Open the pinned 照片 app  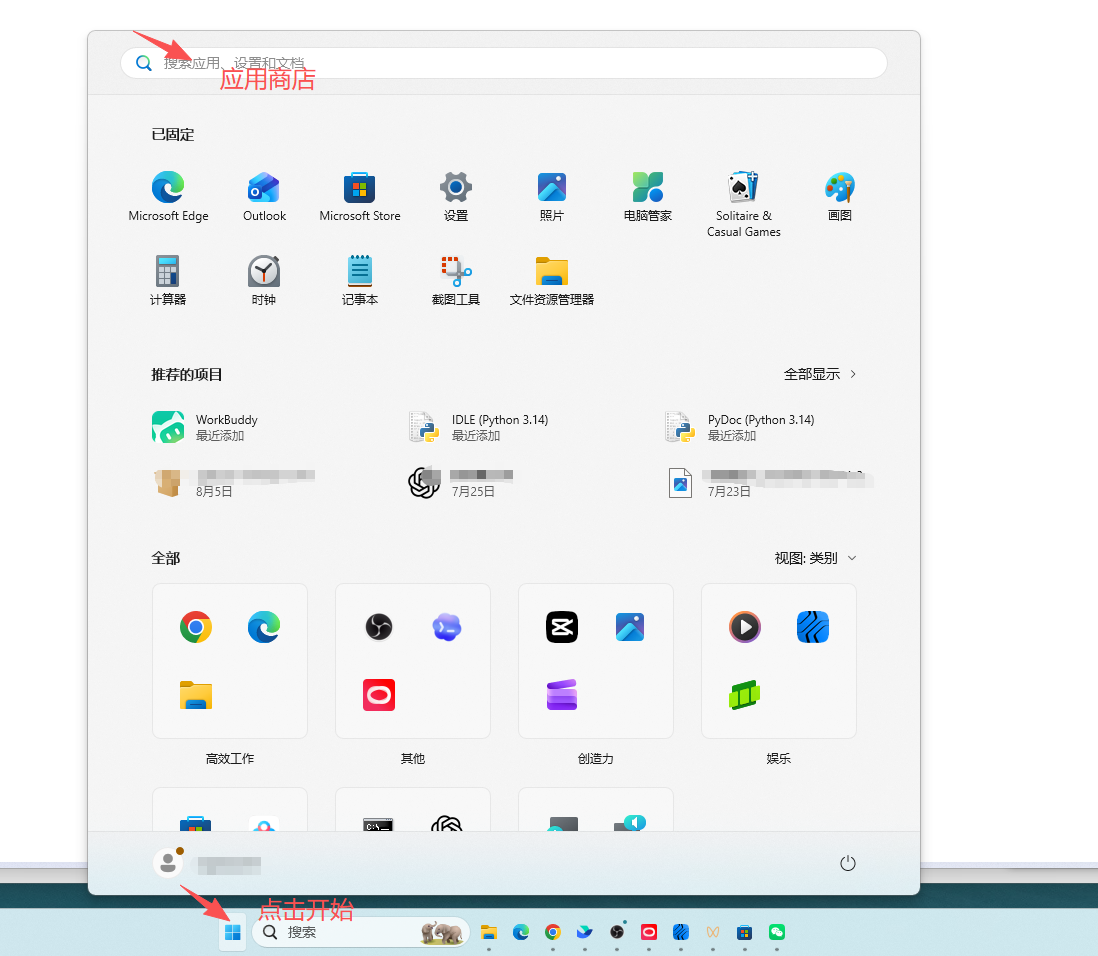552,197
